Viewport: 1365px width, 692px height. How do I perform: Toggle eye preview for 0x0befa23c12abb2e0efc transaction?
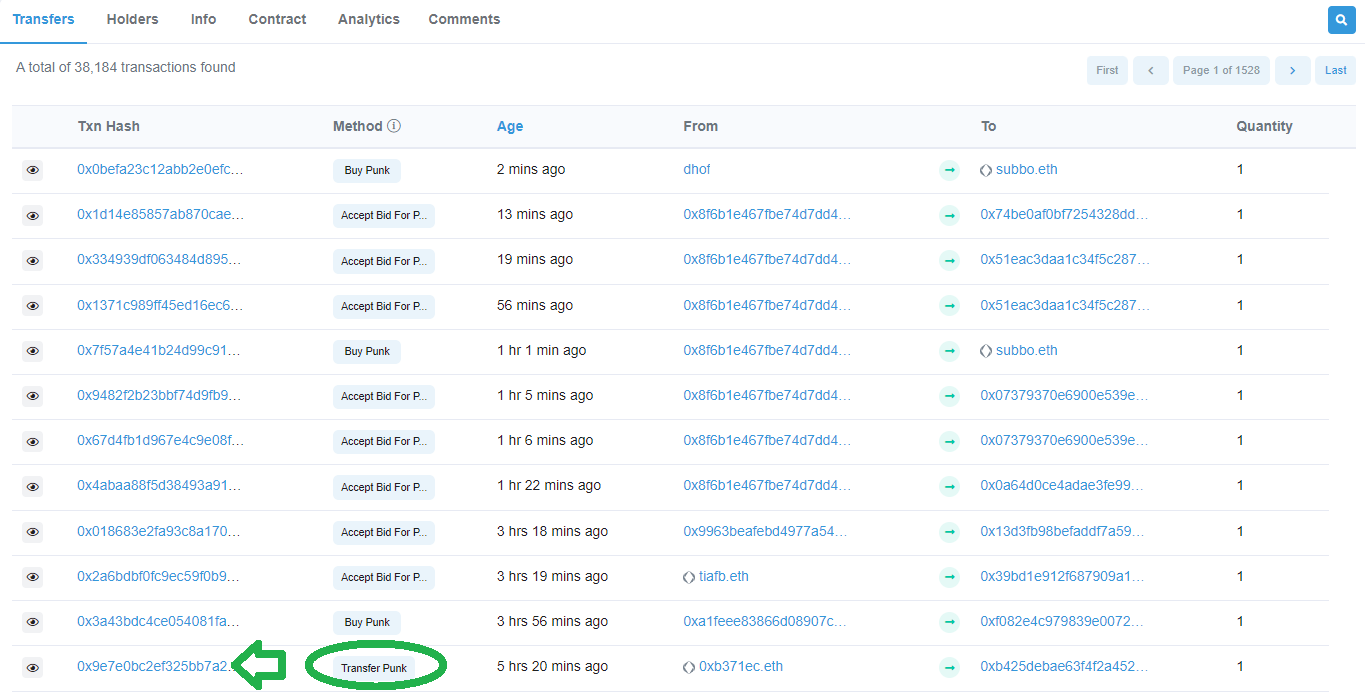coord(33,170)
